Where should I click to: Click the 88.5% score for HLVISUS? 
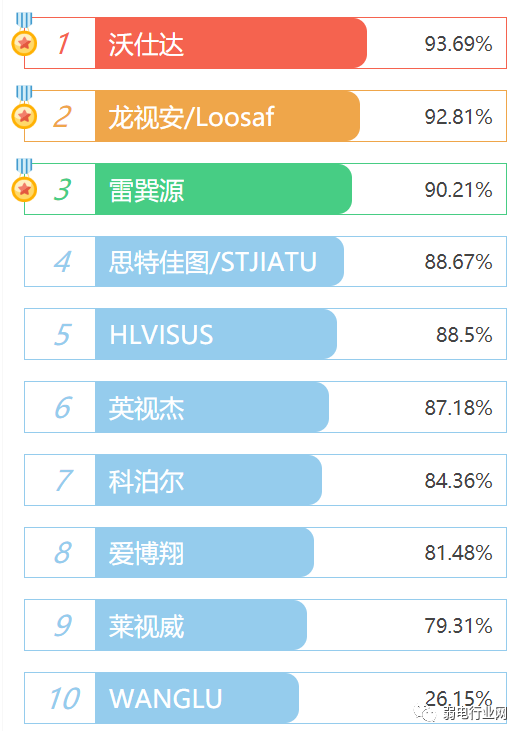(x=464, y=335)
